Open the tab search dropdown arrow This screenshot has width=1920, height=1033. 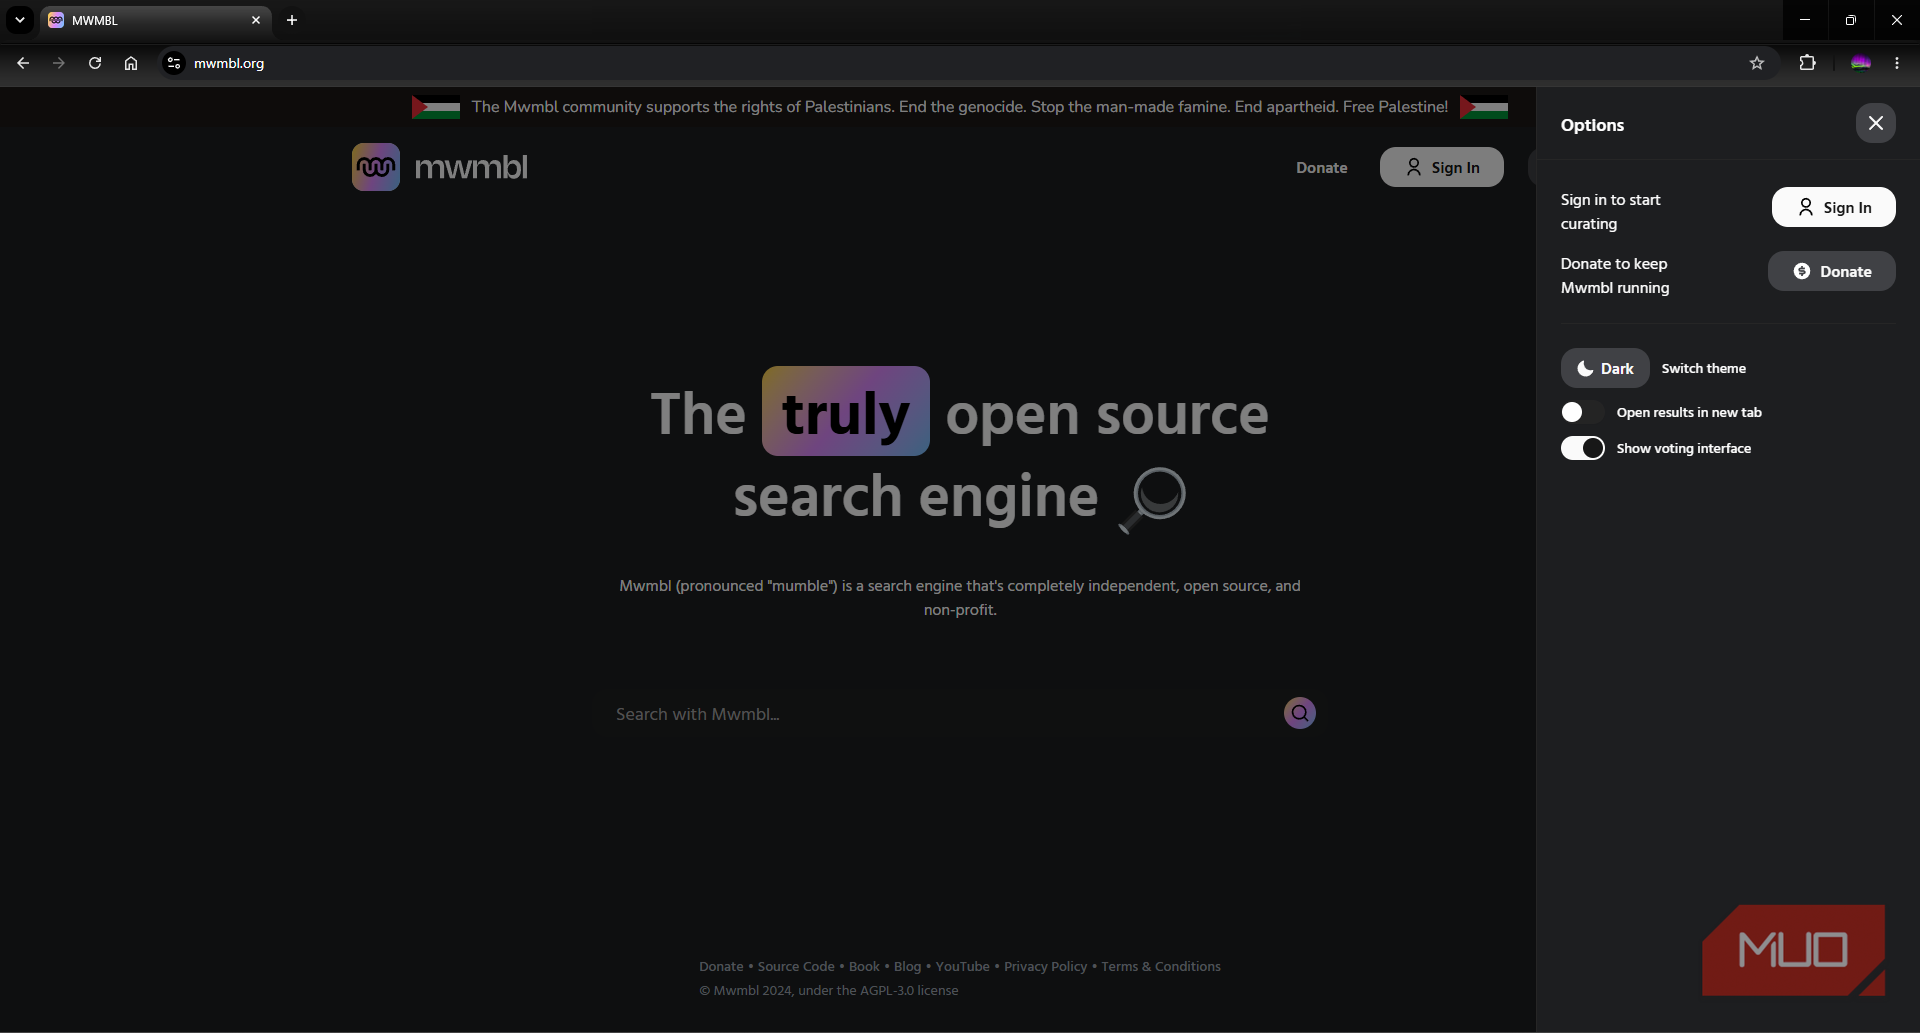[20, 20]
